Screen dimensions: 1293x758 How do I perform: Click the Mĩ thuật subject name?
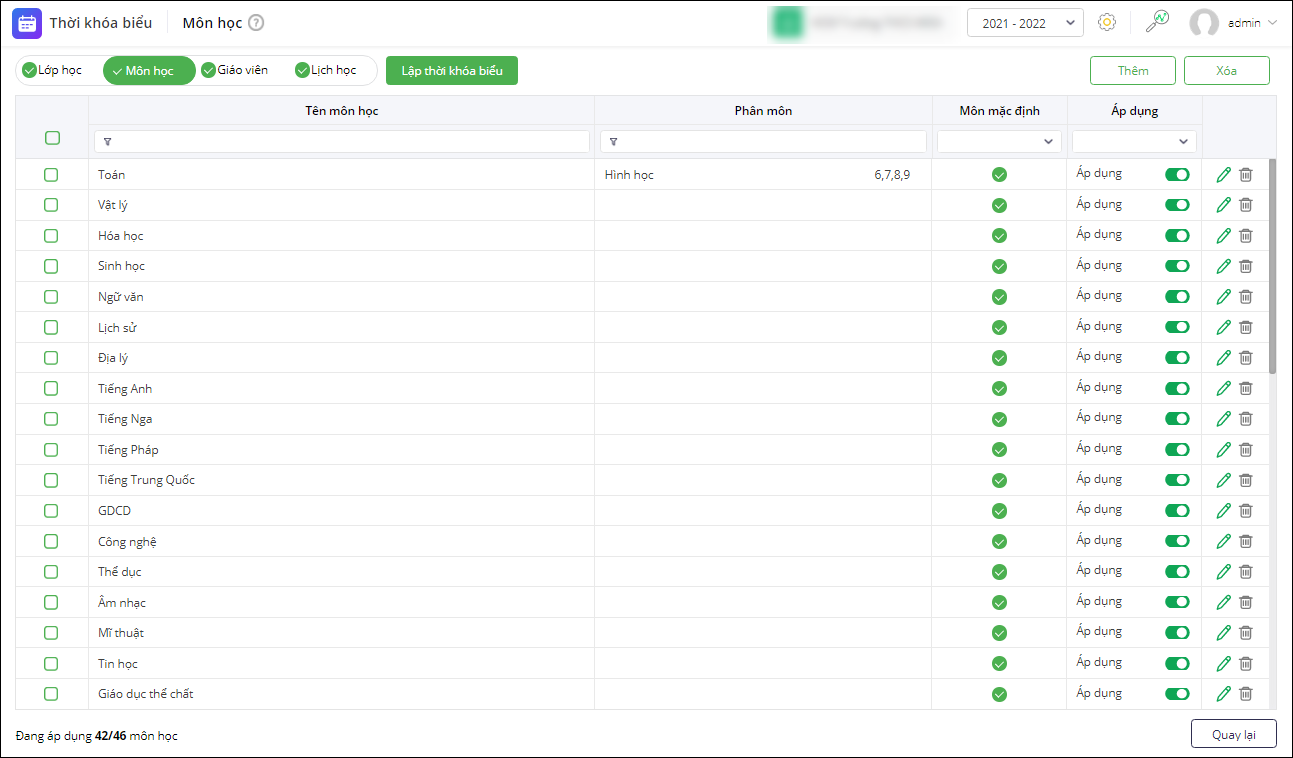click(x=121, y=633)
